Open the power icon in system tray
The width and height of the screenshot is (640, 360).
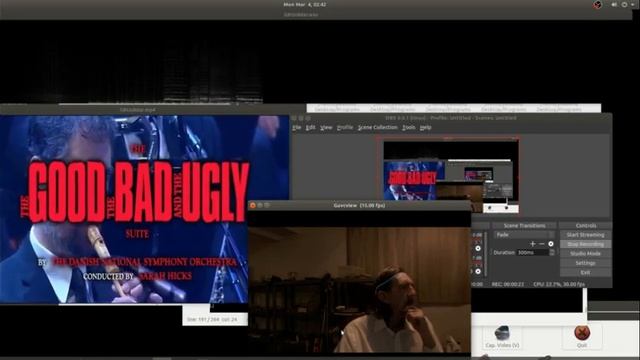click(x=624, y=4)
